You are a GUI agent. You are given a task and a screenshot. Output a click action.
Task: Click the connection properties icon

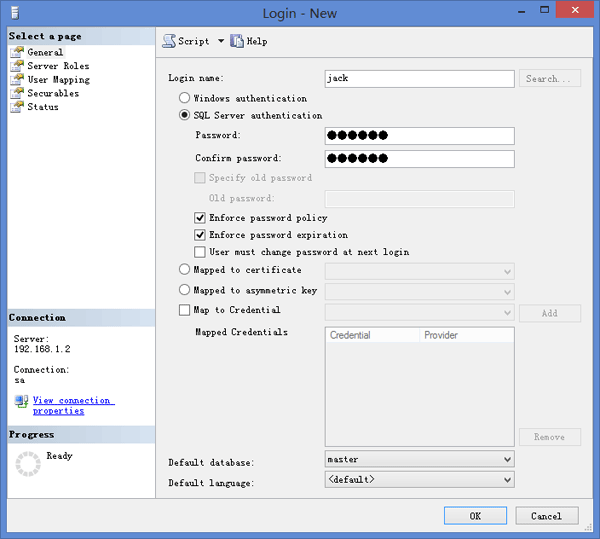21,401
